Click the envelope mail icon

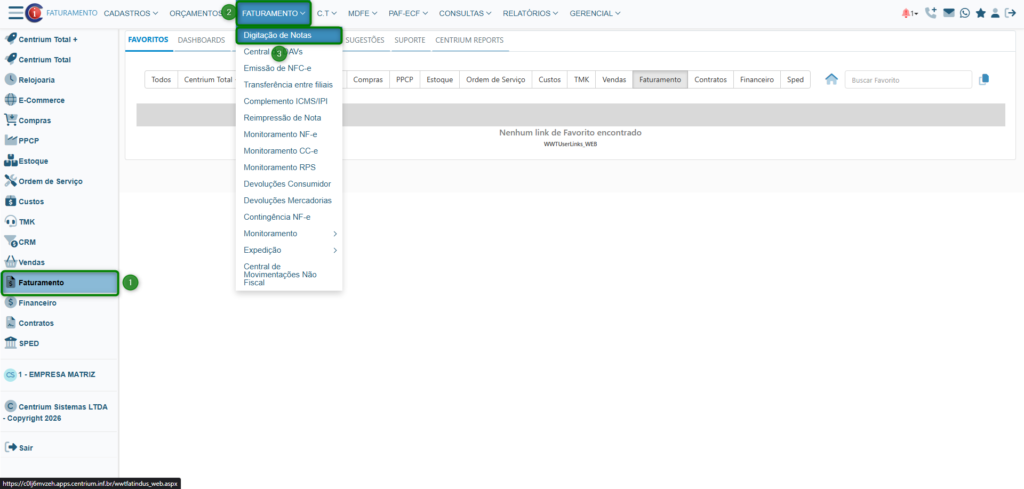pyautogui.click(x=949, y=14)
